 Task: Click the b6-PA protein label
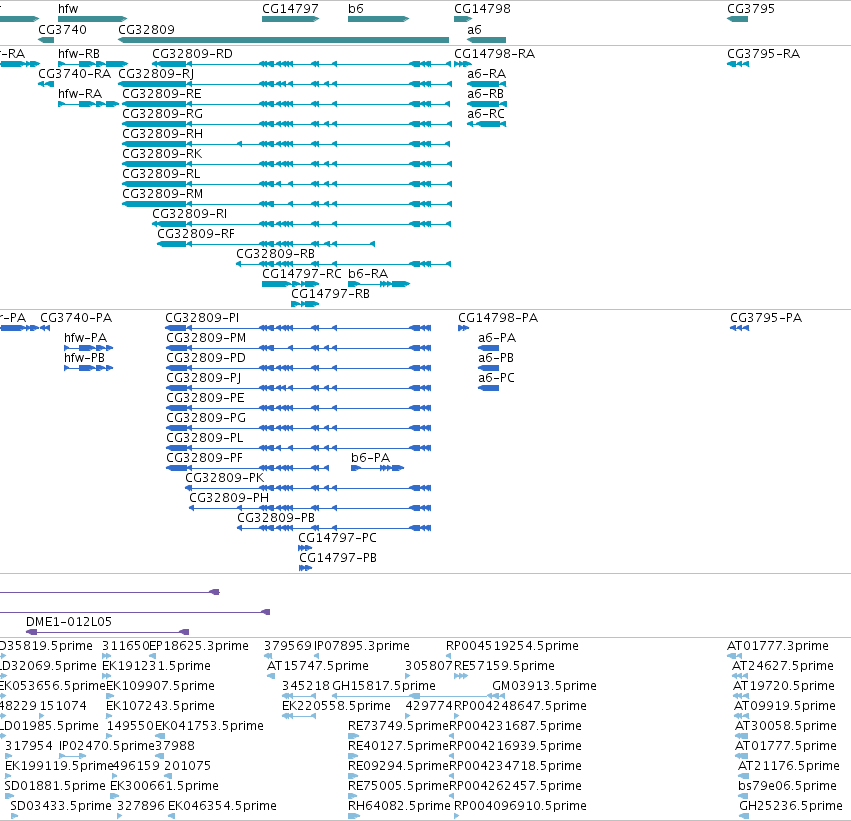pos(370,459)
